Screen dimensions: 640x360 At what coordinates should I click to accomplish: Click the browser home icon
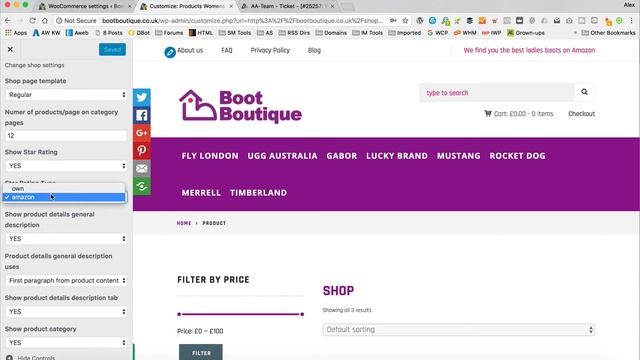coord(44,20)
